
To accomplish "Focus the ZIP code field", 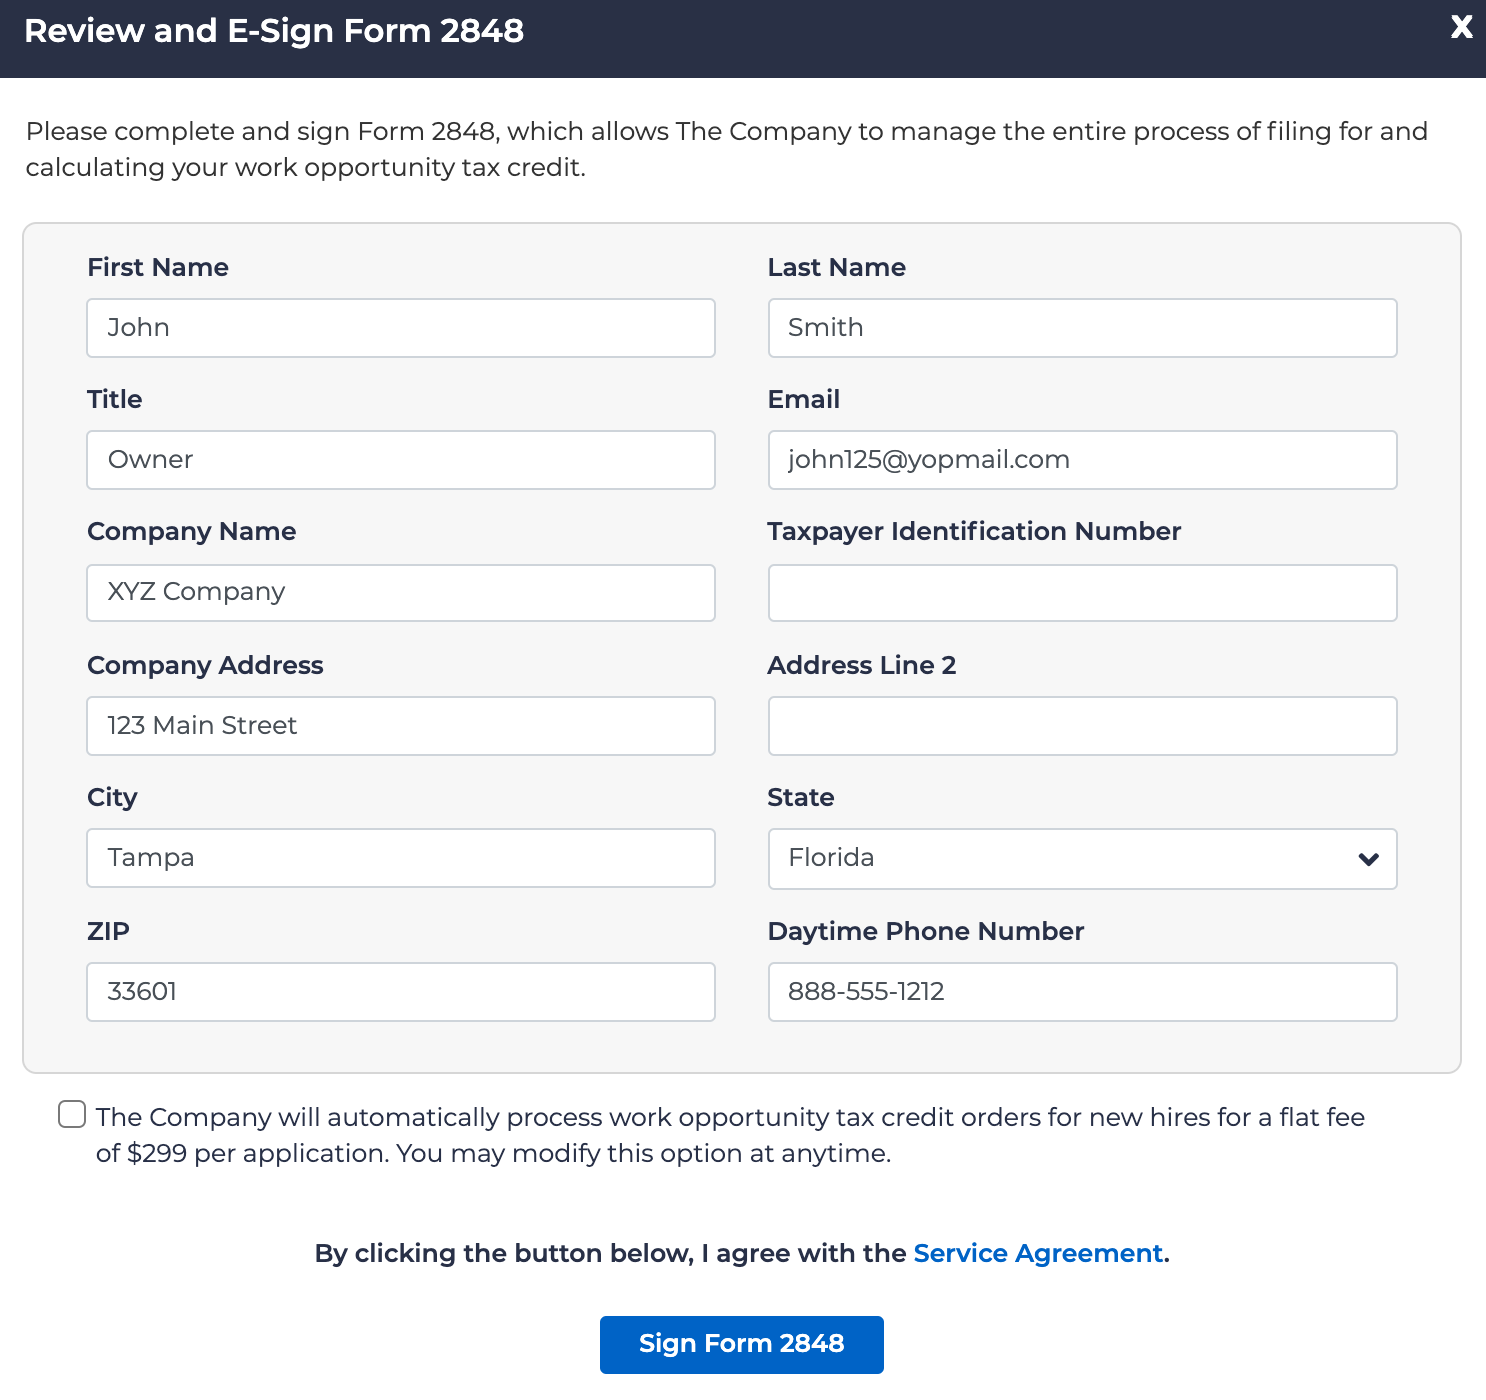I will click(400, 992).
